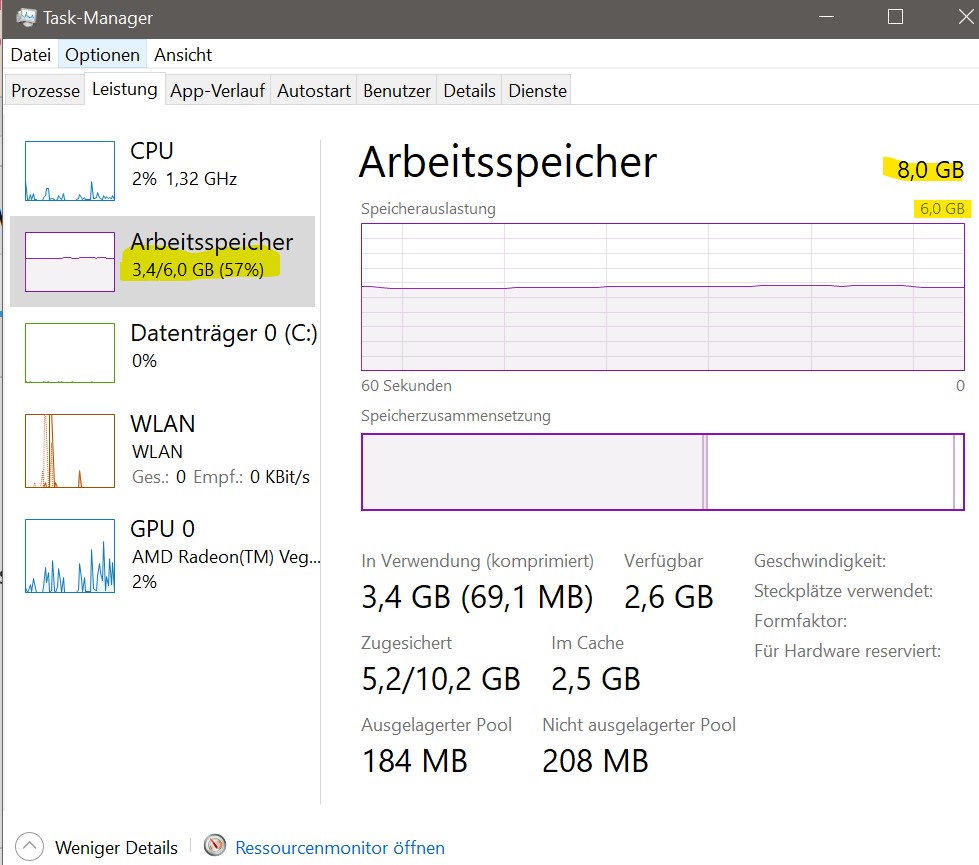Open the Benutzer tab

pyautogui.click(x=397, y=91)
